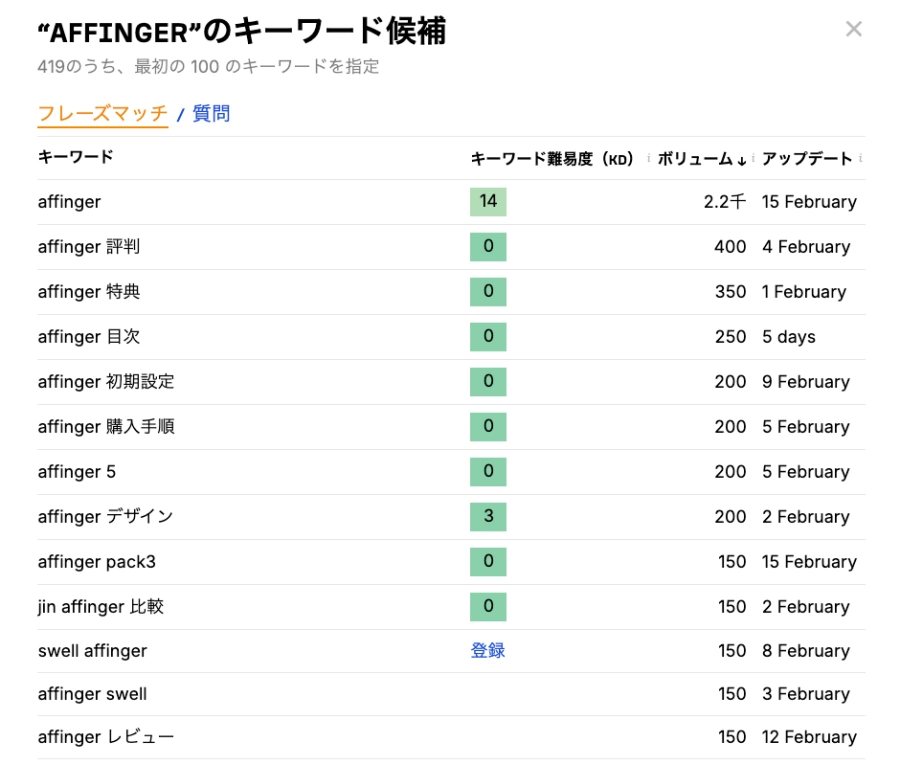Select the keyword "affinger デザイン"
This screenshot has width=900, height=764.
click(x=106, y=517)
